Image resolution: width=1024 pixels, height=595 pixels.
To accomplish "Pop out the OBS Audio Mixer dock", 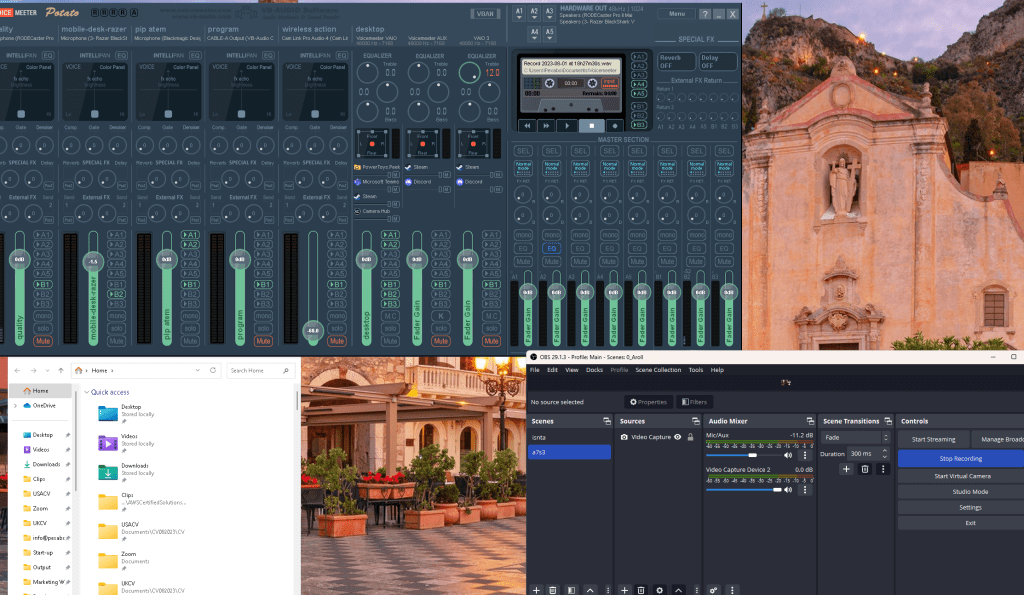I will tap(810, 421).
